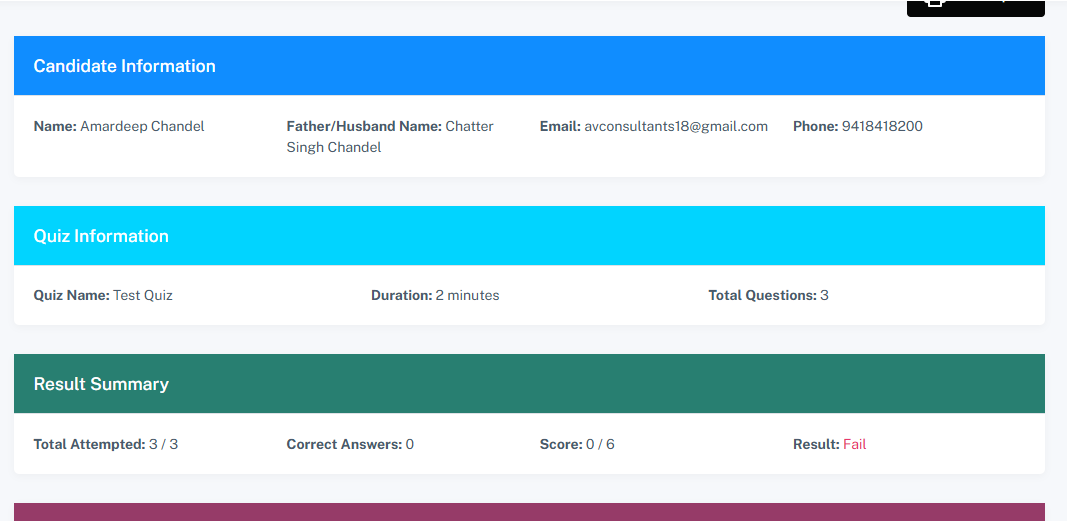Click the candidate name Amardeep Chandel
This screenshot has height=521, width=1067.
[x=142, y=126]
